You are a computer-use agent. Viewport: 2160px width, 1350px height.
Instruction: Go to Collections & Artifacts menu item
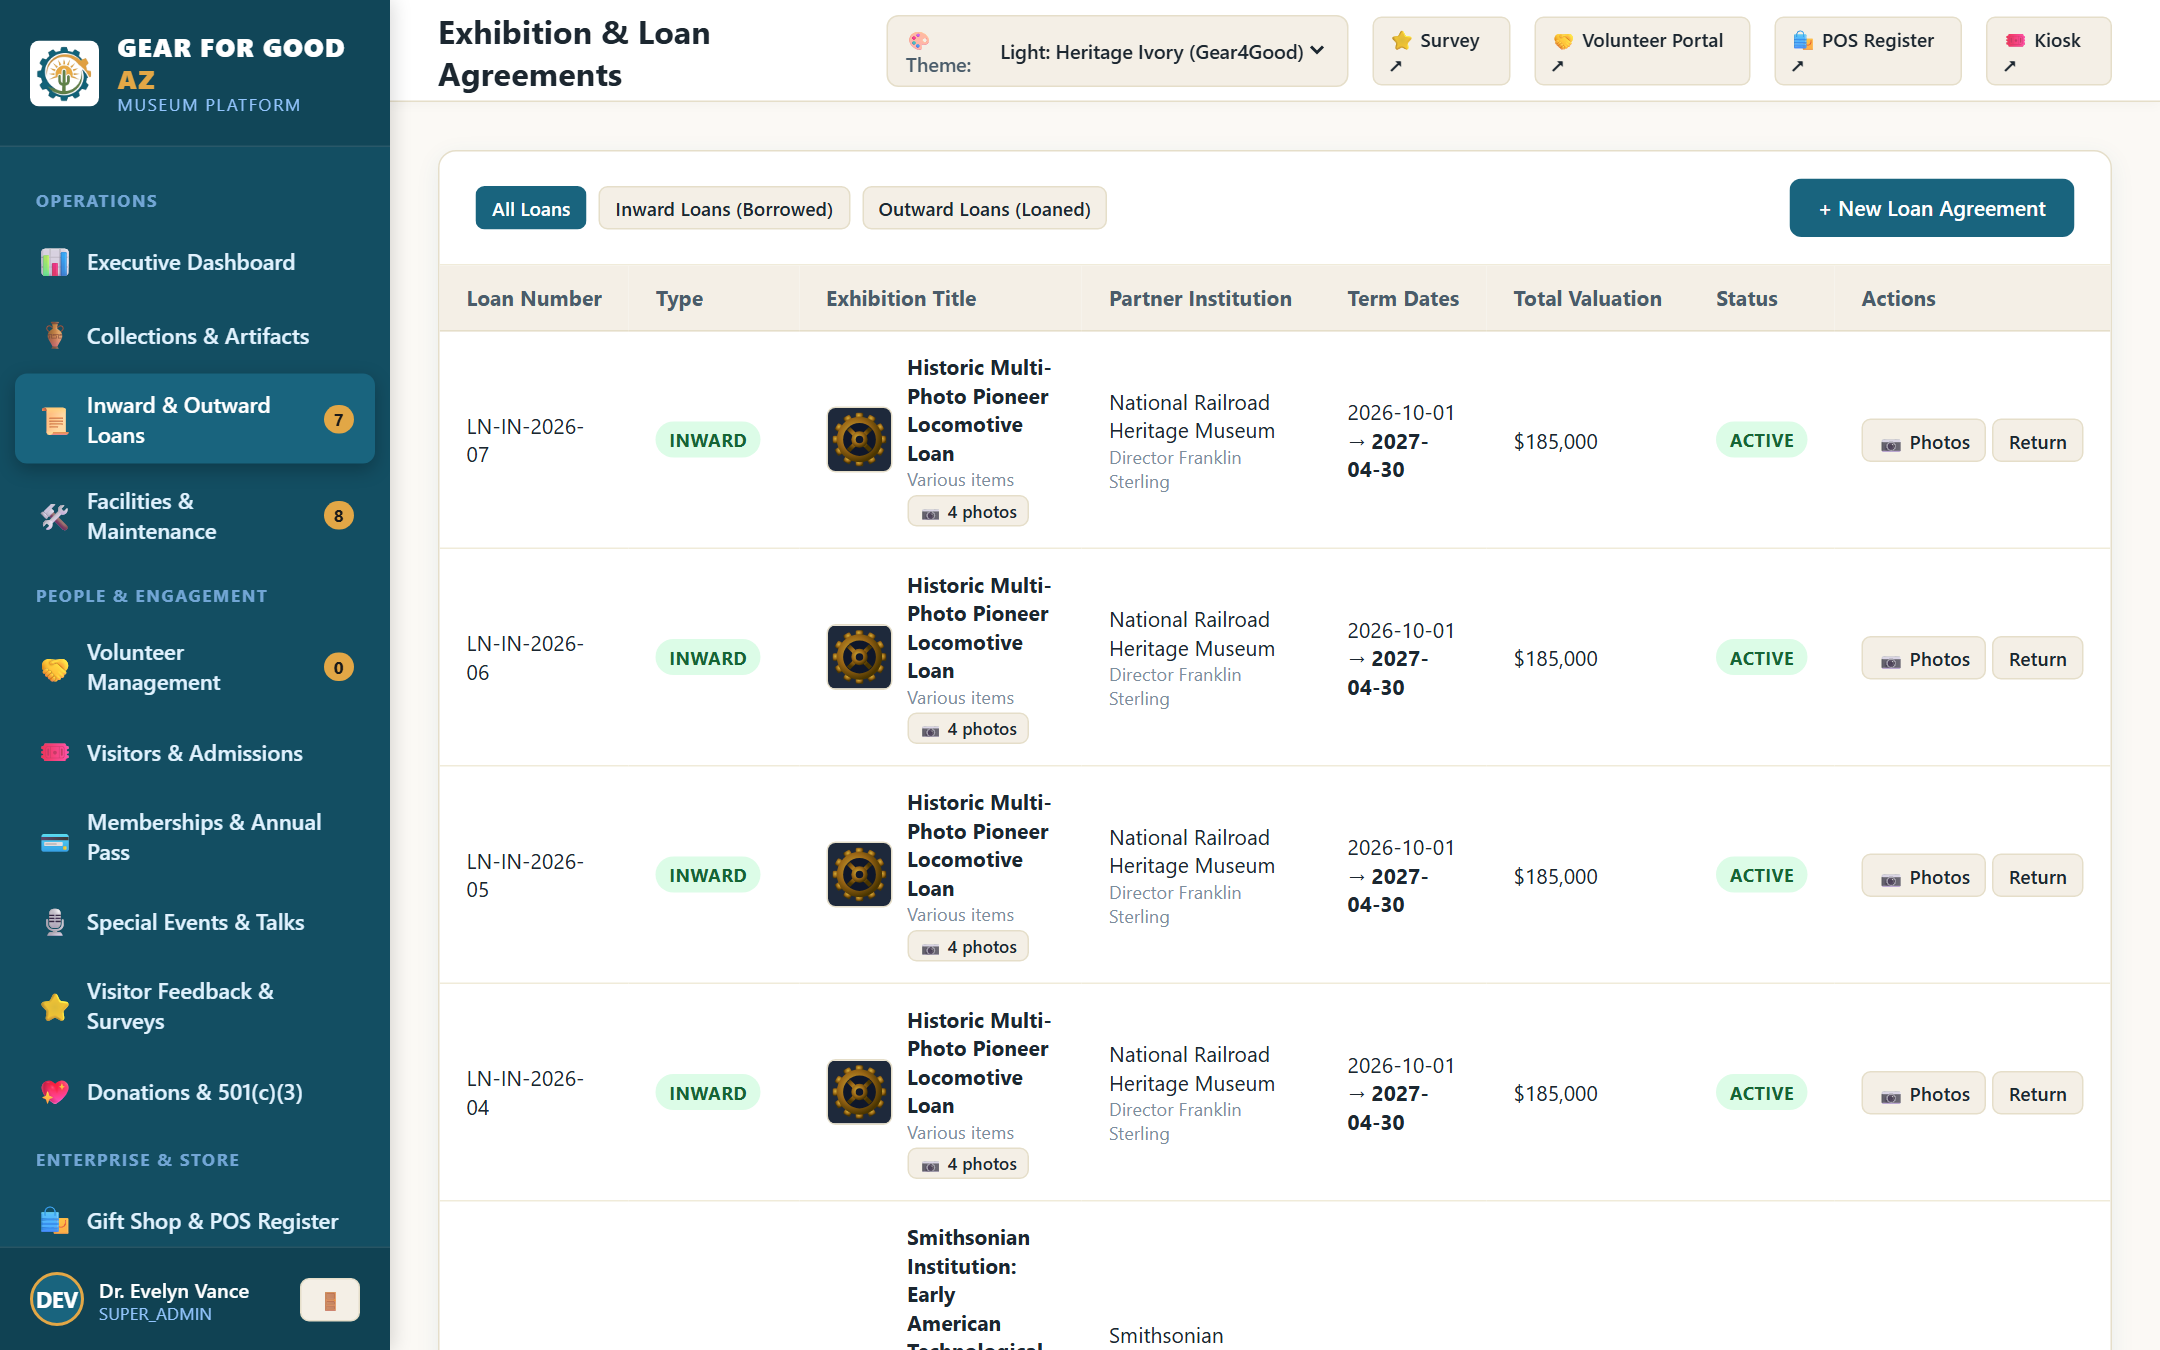click(195, 336)
